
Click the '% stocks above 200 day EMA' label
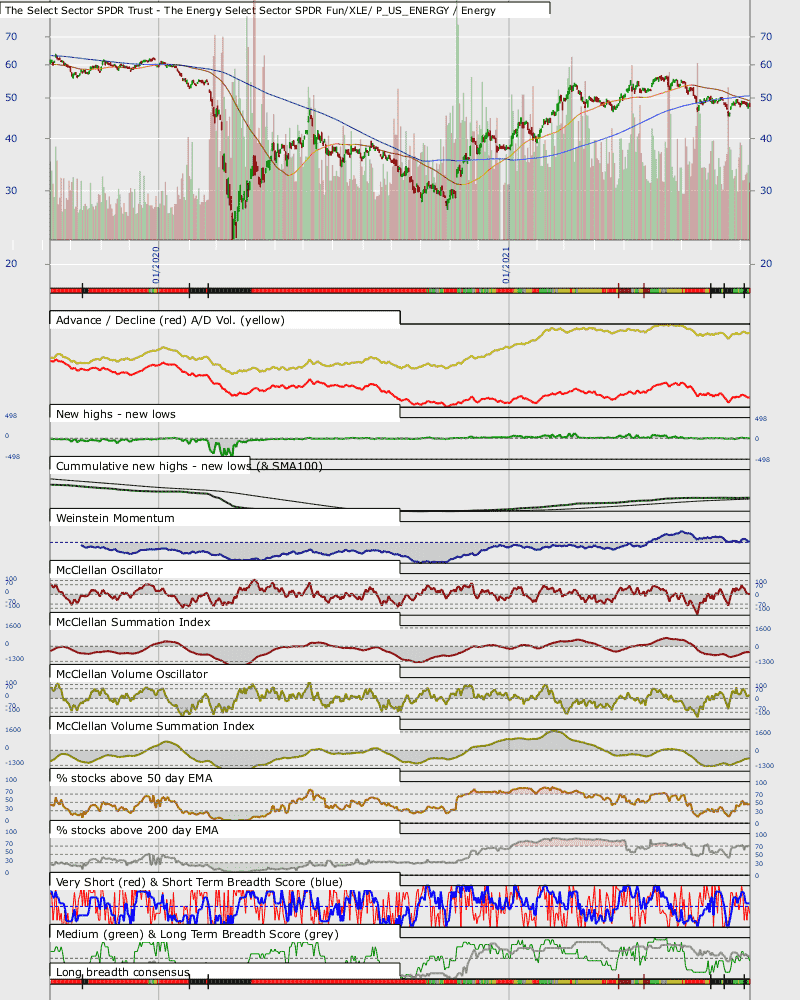click(137, 830)
